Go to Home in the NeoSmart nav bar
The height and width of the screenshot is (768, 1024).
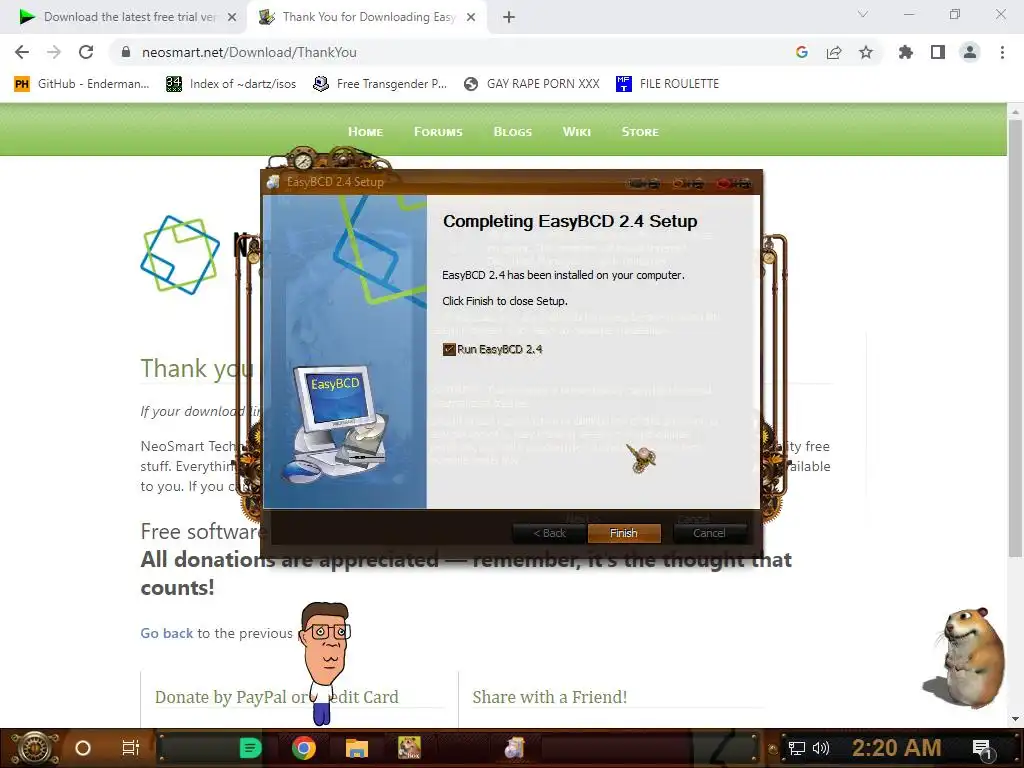point(365,132)
